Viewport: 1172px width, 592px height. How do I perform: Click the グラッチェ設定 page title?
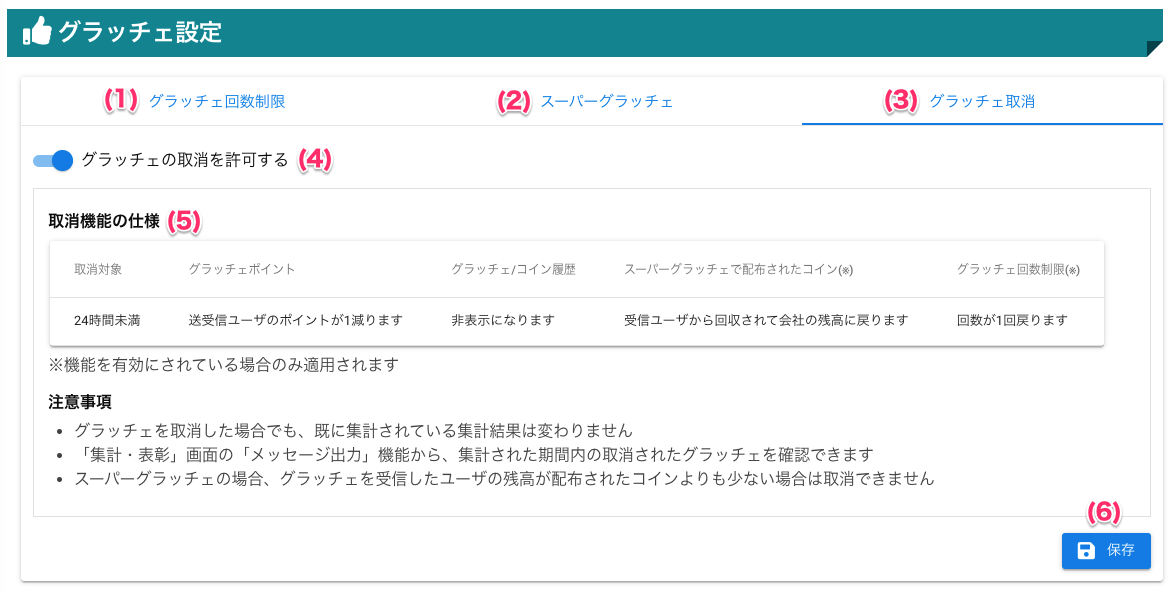coord(140,32)
